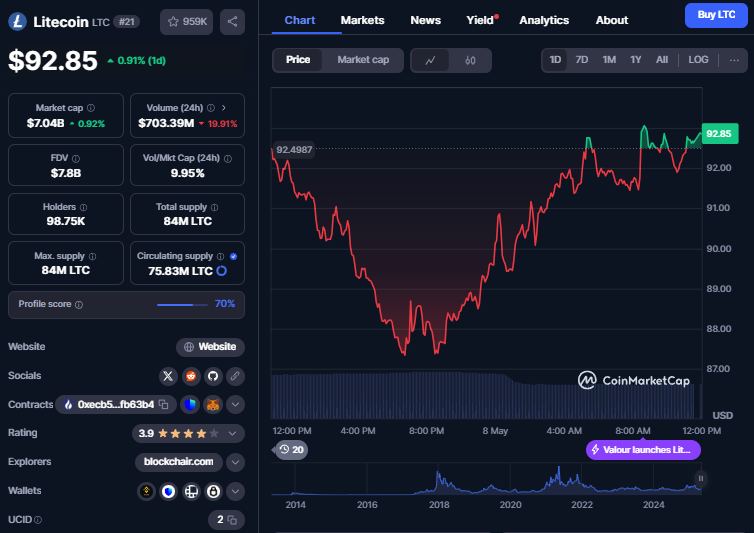
Task: Open Volume (24h) details arrow
Action: [224, 108]
